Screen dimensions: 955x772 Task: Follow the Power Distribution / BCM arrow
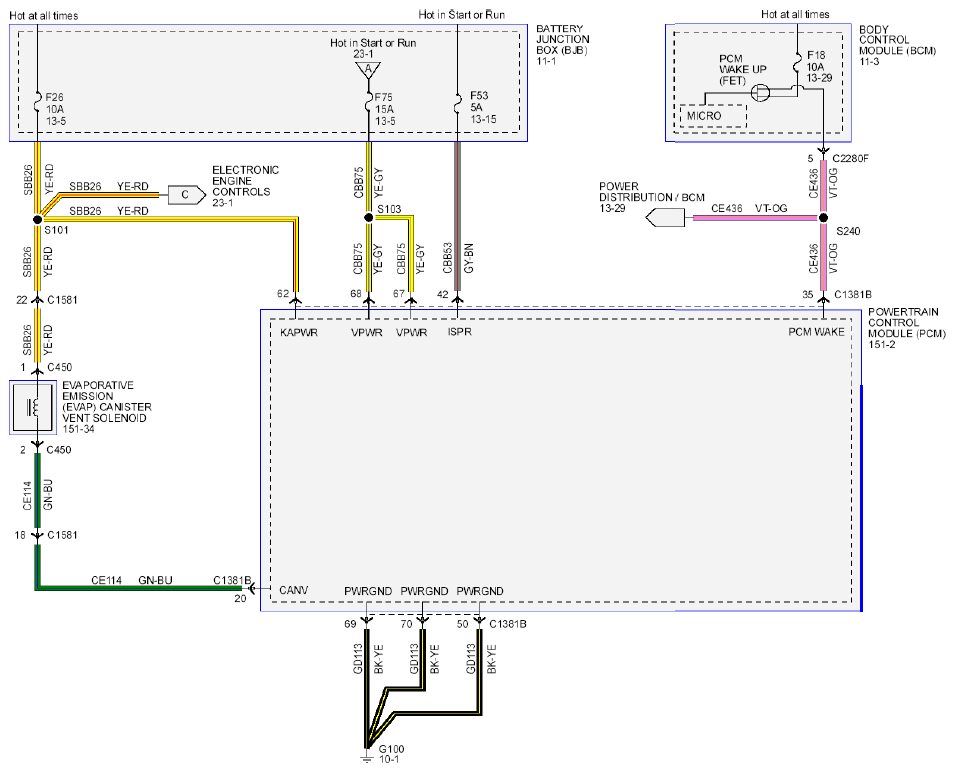coord(664,217)
